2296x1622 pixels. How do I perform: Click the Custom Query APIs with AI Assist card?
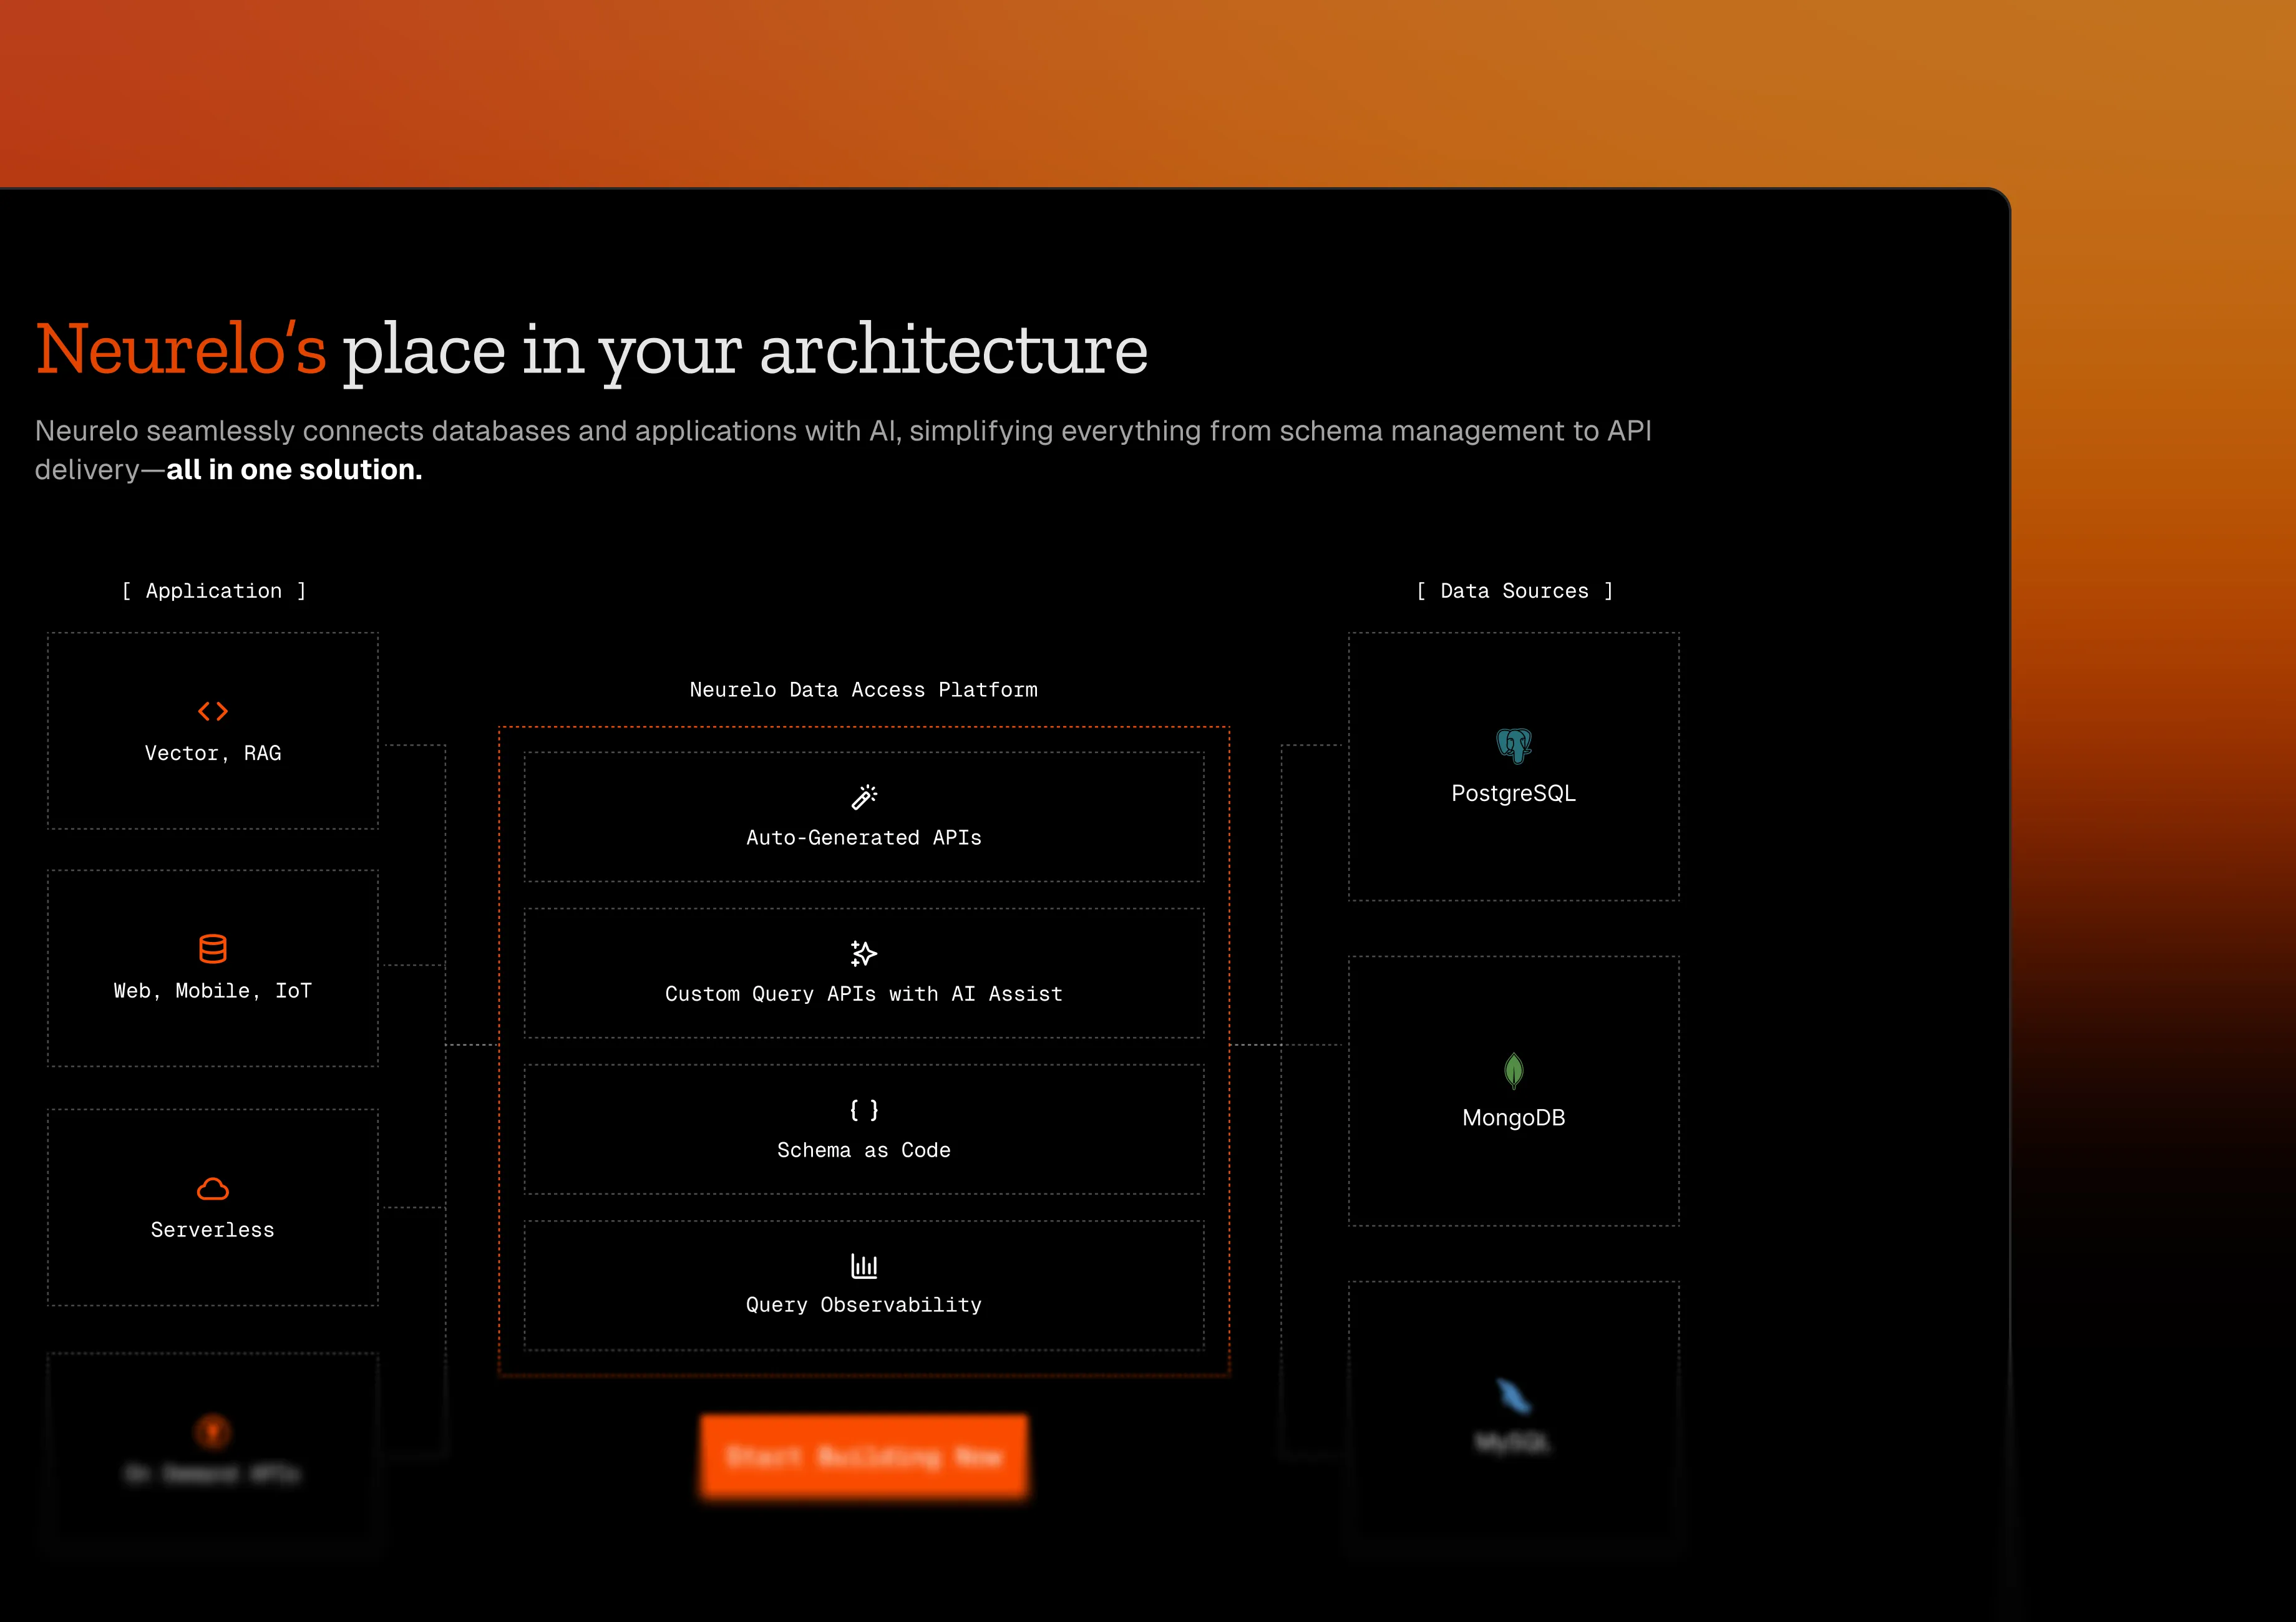pos(863,973)
